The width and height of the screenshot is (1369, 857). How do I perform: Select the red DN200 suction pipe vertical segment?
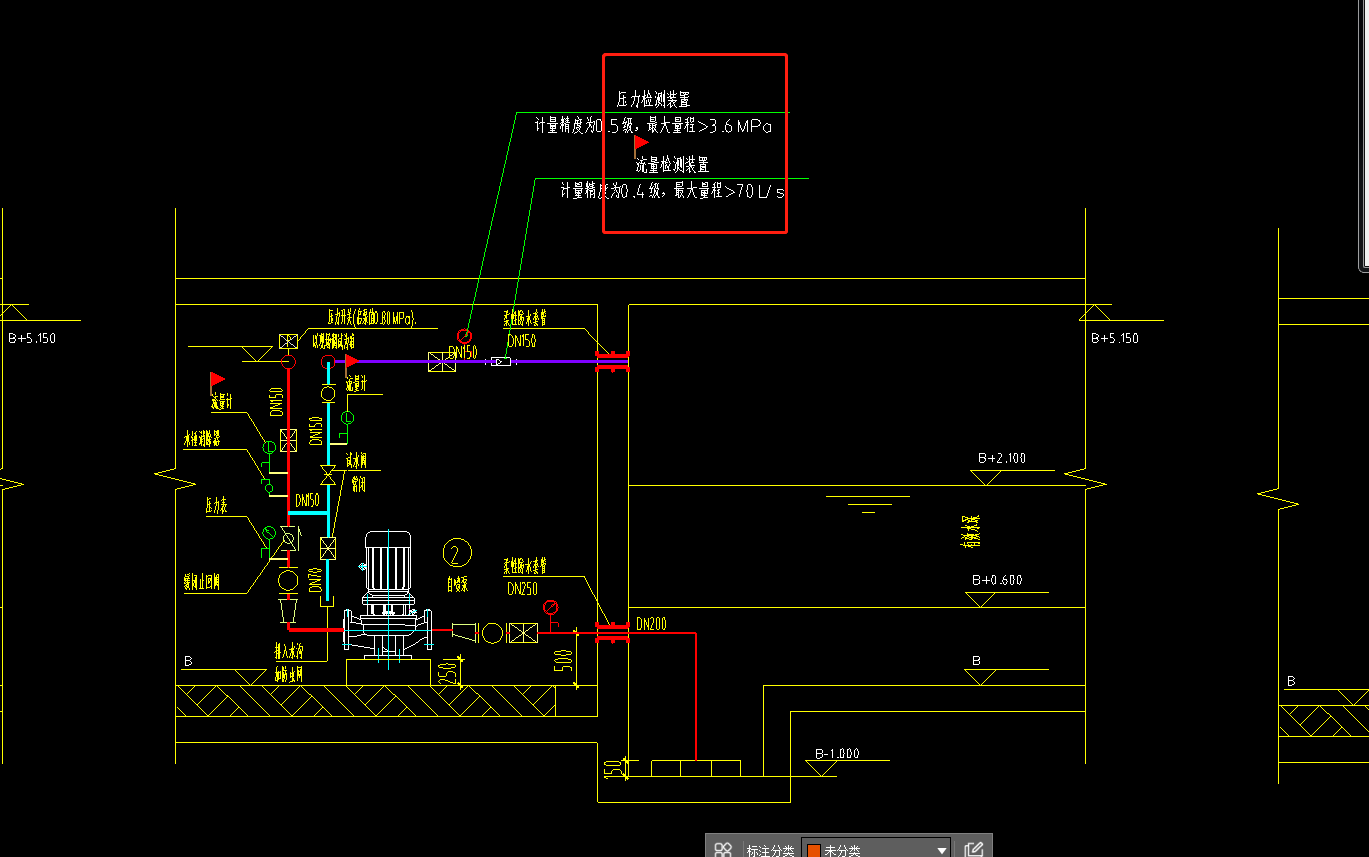(x=695, y=696)
